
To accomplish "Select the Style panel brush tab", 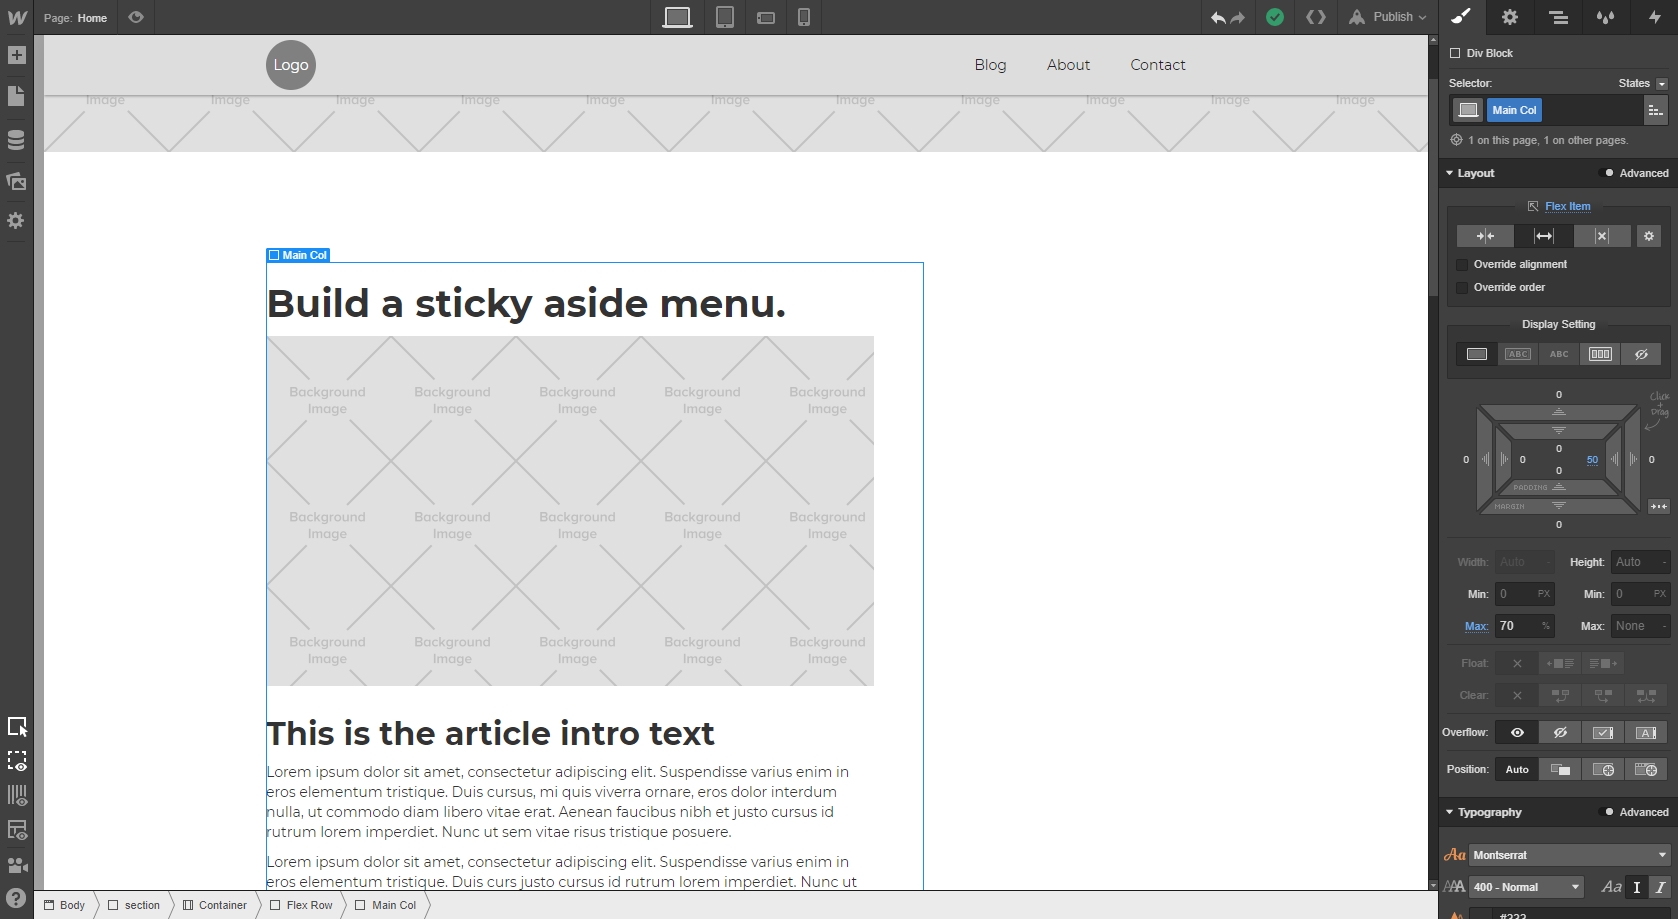I will [x=1461, y=17].
